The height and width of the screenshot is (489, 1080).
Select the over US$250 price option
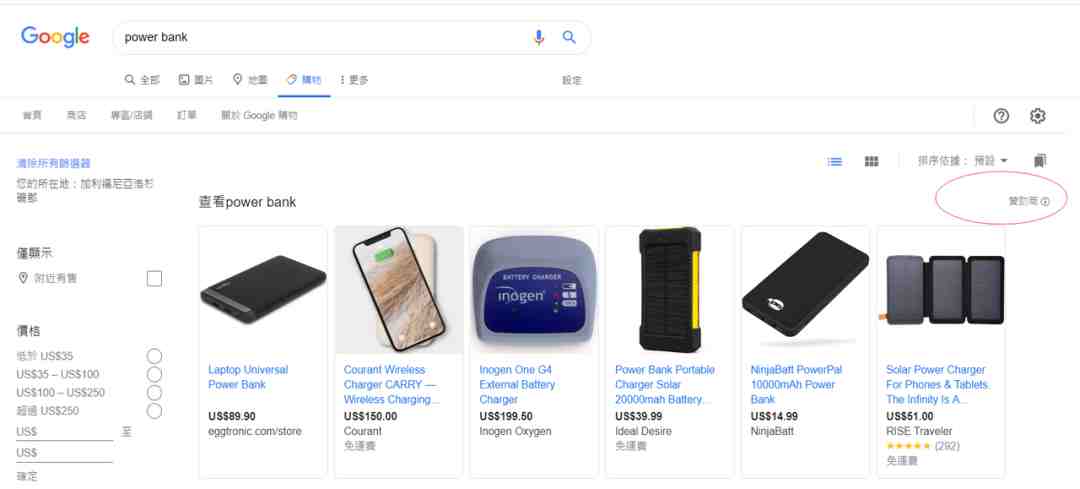point(154,410)
